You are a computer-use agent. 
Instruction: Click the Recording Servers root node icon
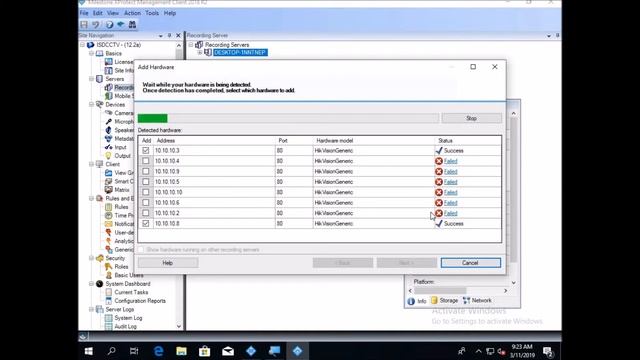tap(199, 44)
